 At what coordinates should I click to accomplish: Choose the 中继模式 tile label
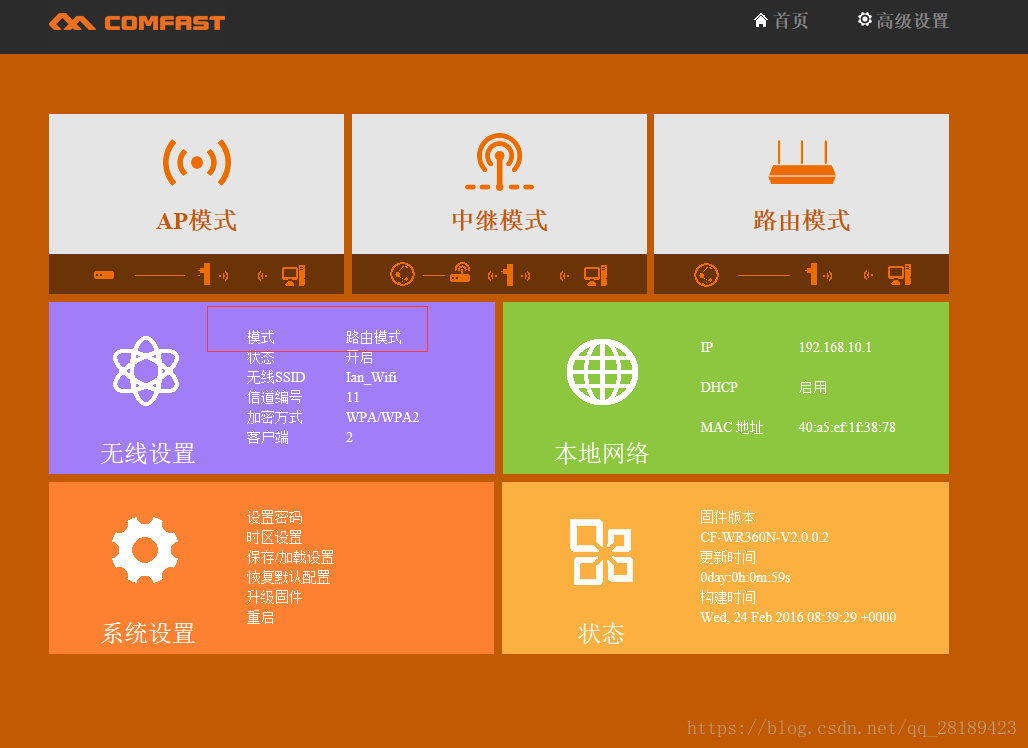pos(499,221)
